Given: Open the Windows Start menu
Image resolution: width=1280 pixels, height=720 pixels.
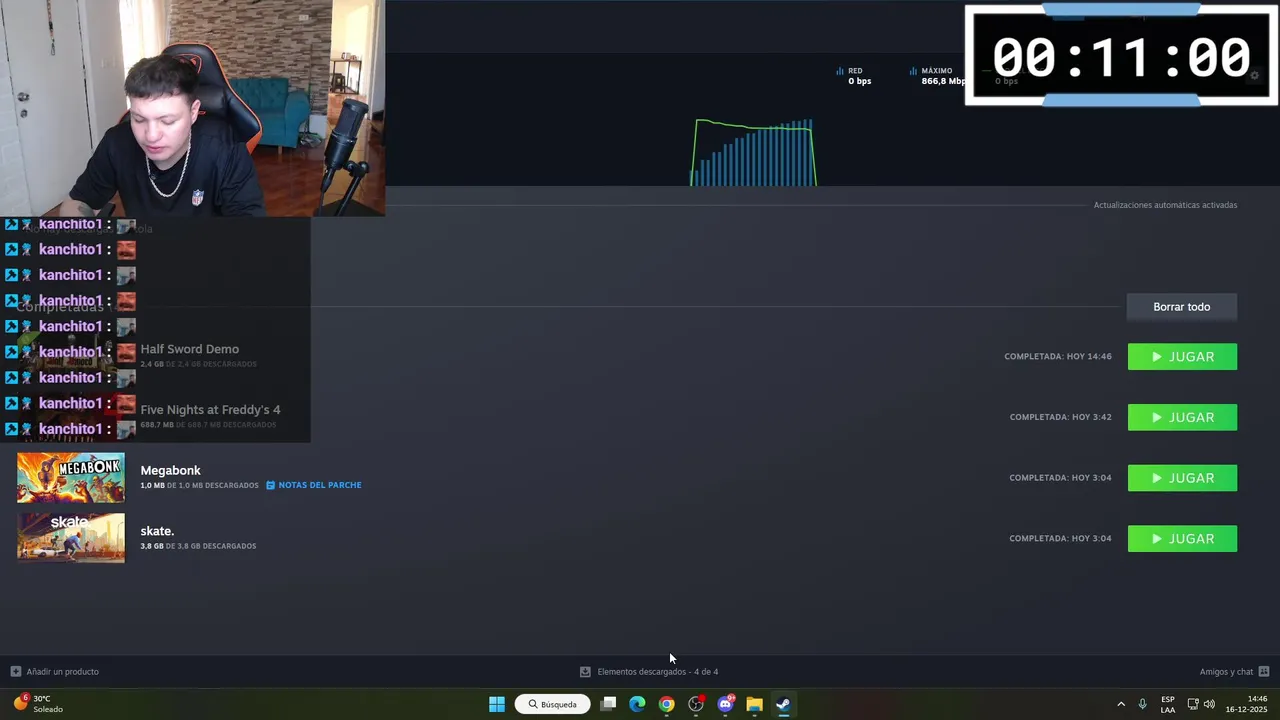Looking at the screenshot, I should pos(497,704).
